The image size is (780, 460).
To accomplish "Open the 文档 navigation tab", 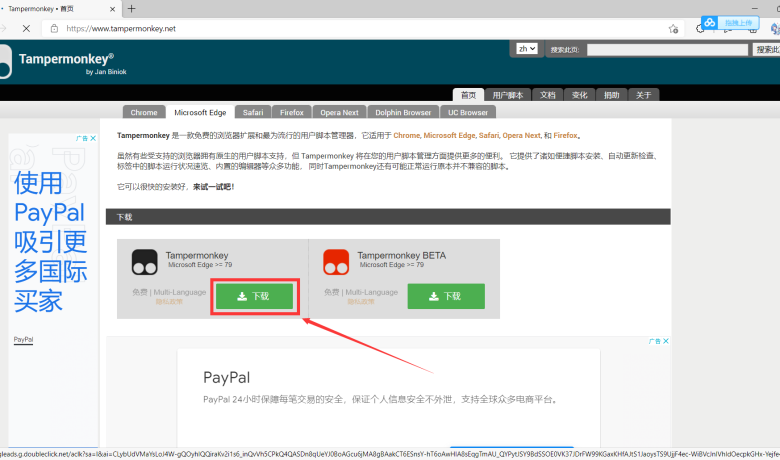I will pyautogui.click(x=547, y=95).
